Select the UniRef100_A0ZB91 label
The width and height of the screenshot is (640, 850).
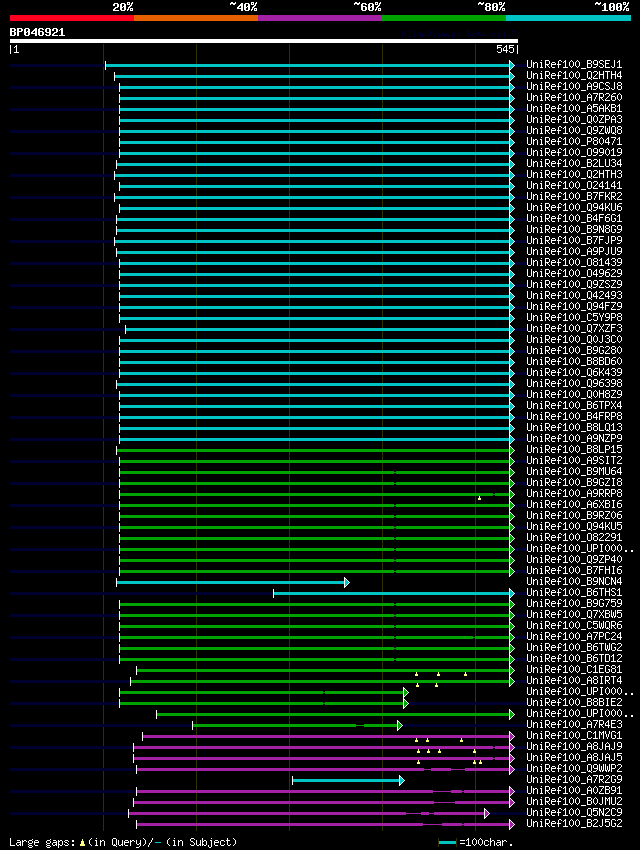[574, 790]
